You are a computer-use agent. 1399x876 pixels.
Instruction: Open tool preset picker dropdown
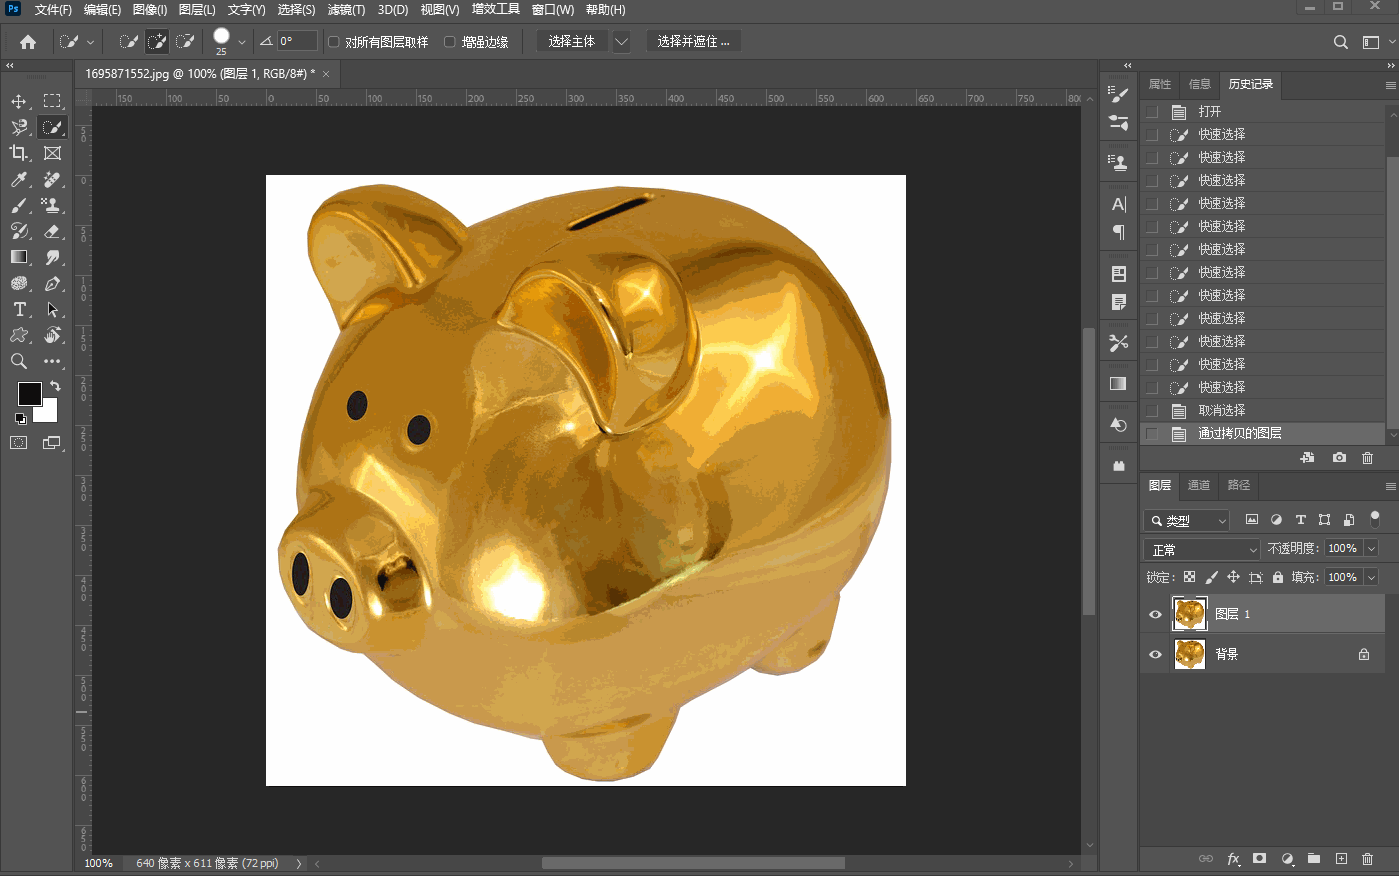pos(90,42)
